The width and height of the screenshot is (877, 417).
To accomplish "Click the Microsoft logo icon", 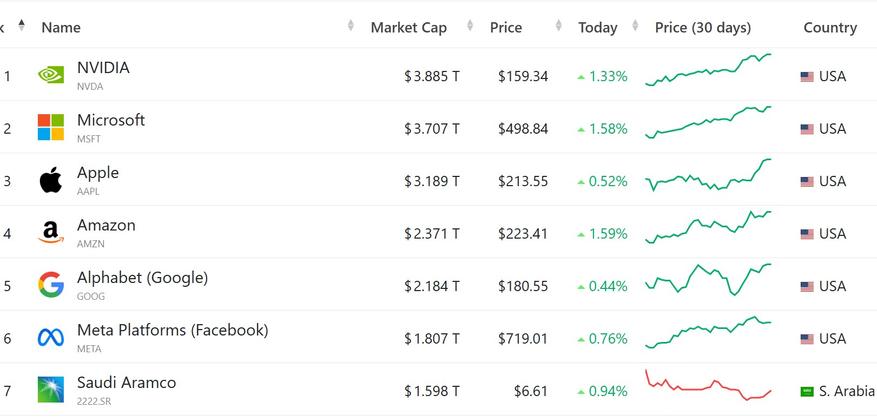I will pyautogui.click(x=51, y=128).
